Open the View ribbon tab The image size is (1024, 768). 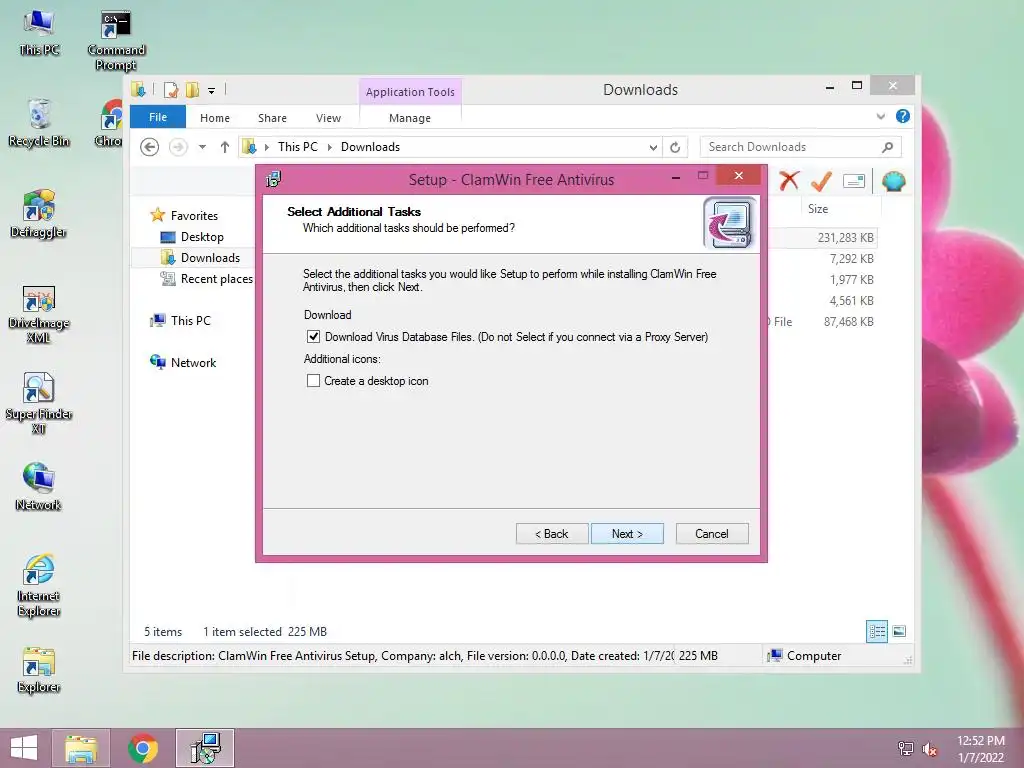point(328,118)
